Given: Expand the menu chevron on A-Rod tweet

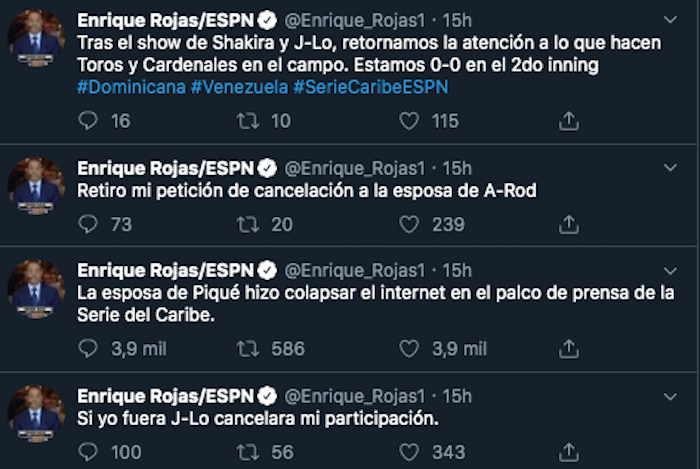Looking at the screenshot, I should (668, 168).
